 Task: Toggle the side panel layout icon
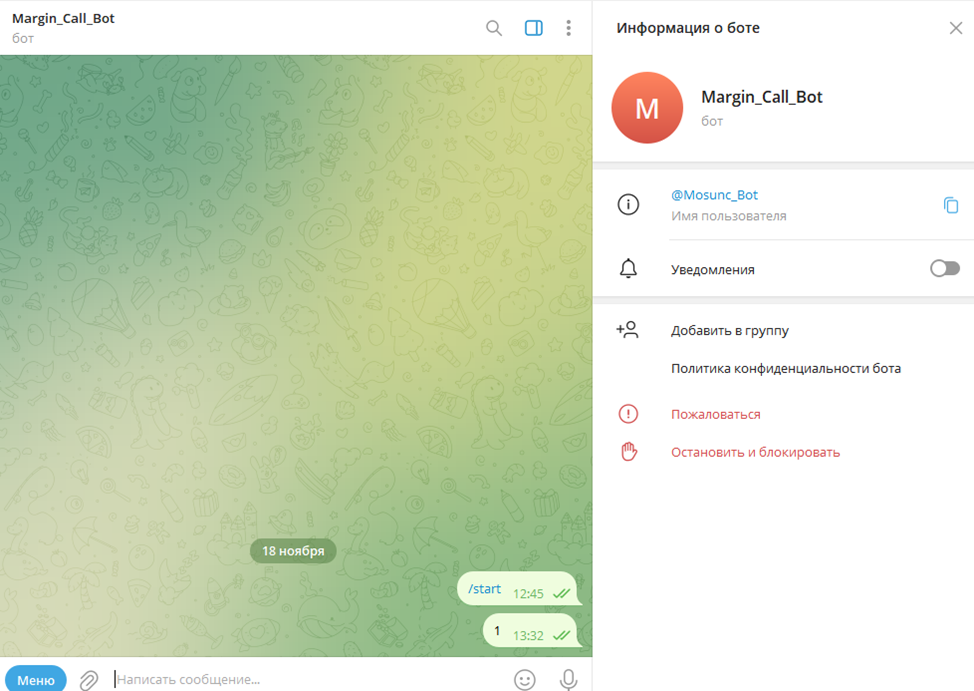coord(534,28)
